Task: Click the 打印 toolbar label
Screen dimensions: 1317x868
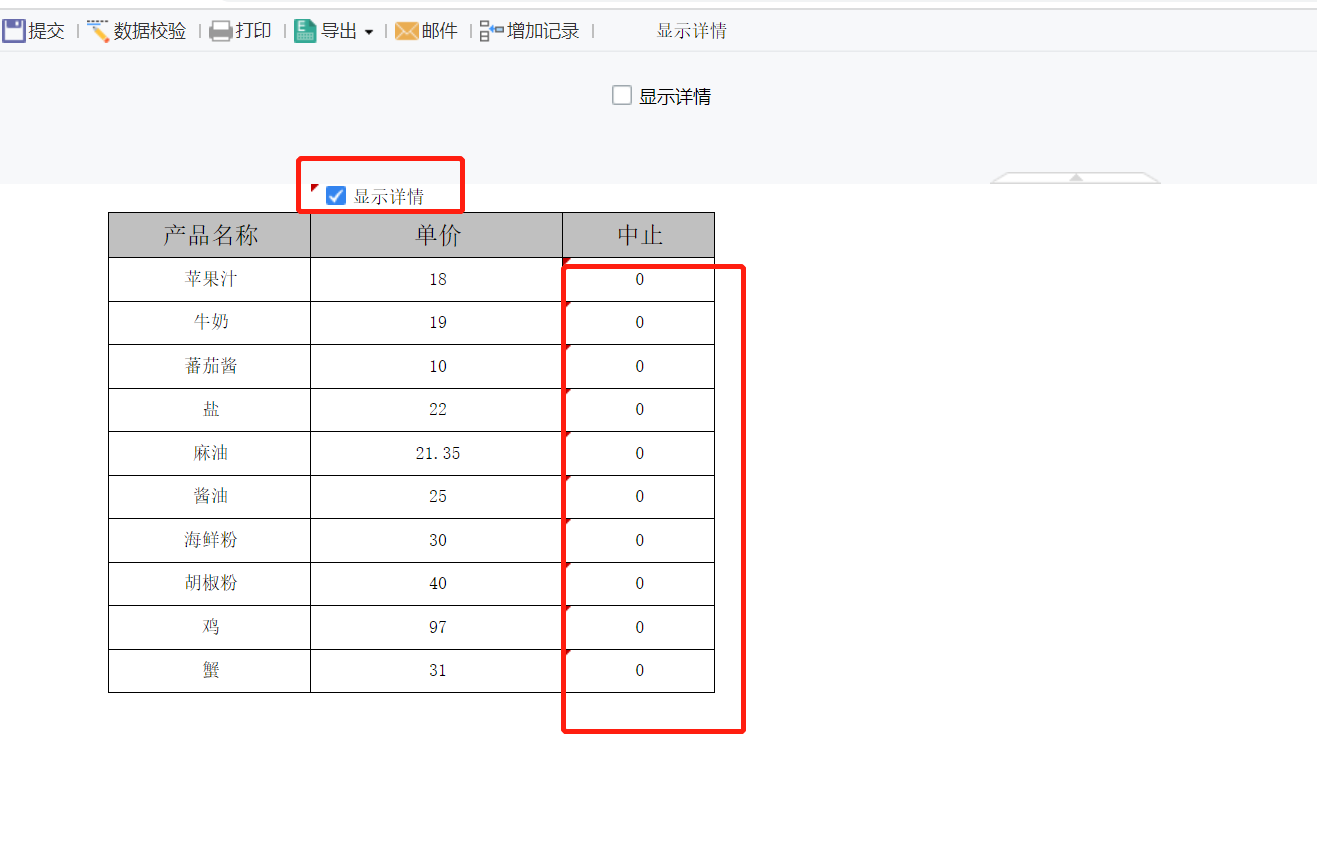Action: (253, 31)
